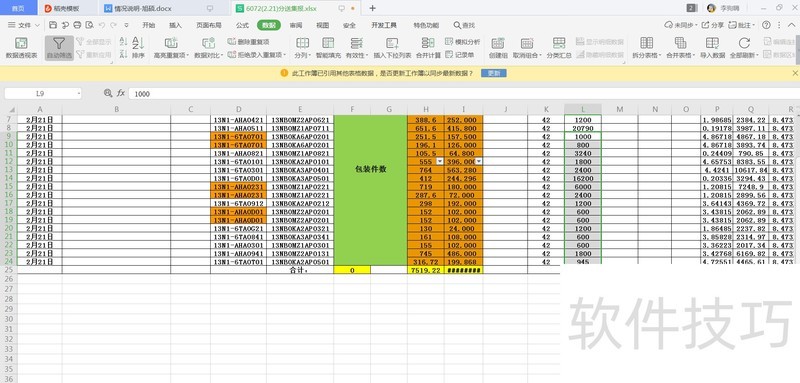Select the 合计 total label cell
The width and height of the screenshot is (800, 383).
tap(299, 270)
